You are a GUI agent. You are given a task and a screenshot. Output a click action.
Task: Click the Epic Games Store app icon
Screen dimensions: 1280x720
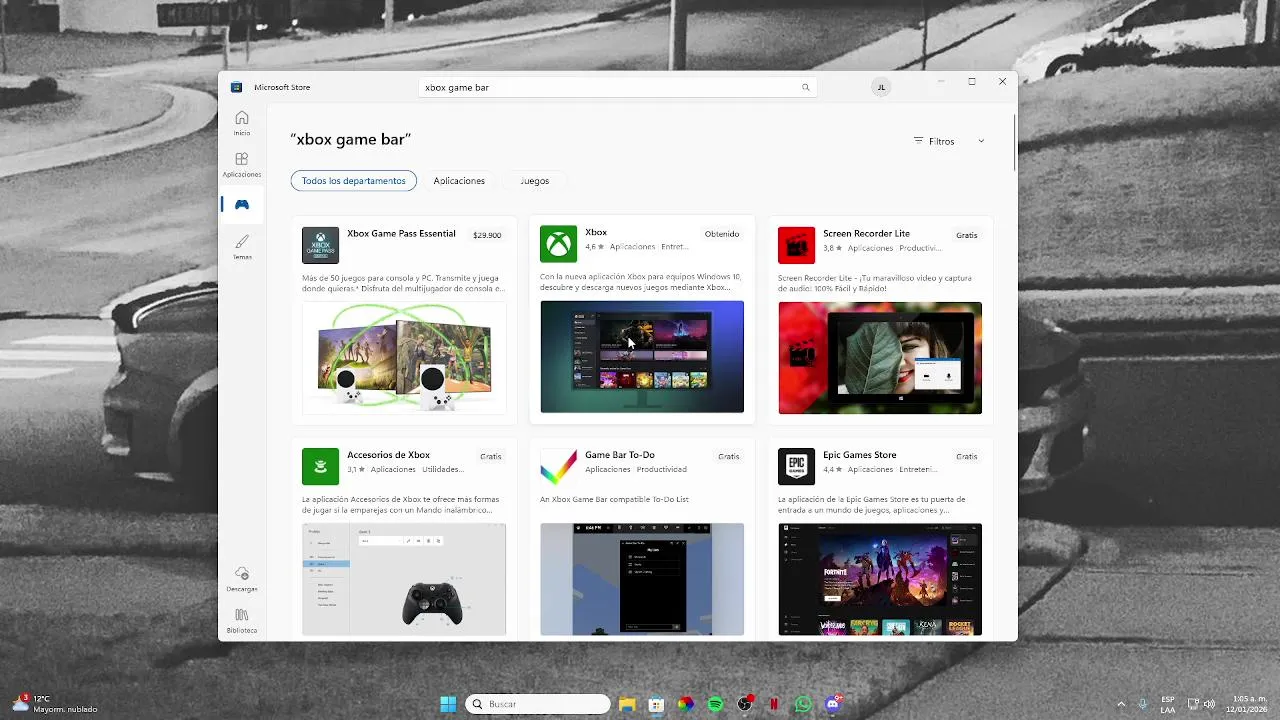click(x=797, y=466)
